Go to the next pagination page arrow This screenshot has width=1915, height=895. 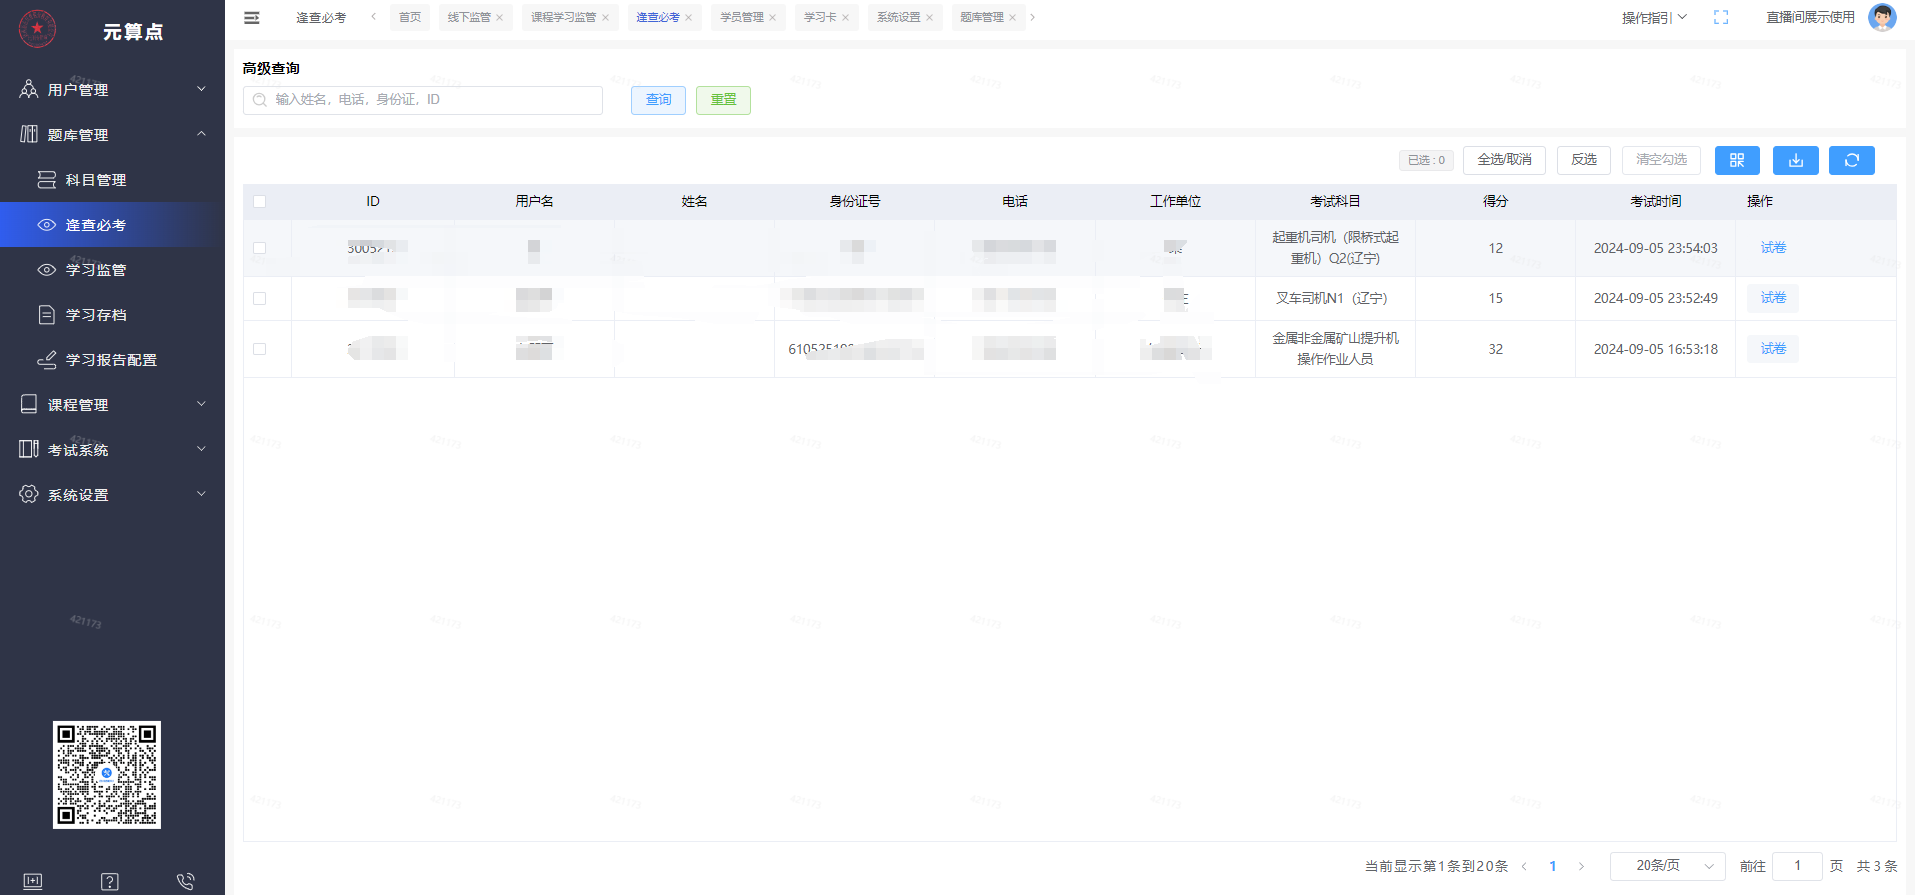[1581, 866]
